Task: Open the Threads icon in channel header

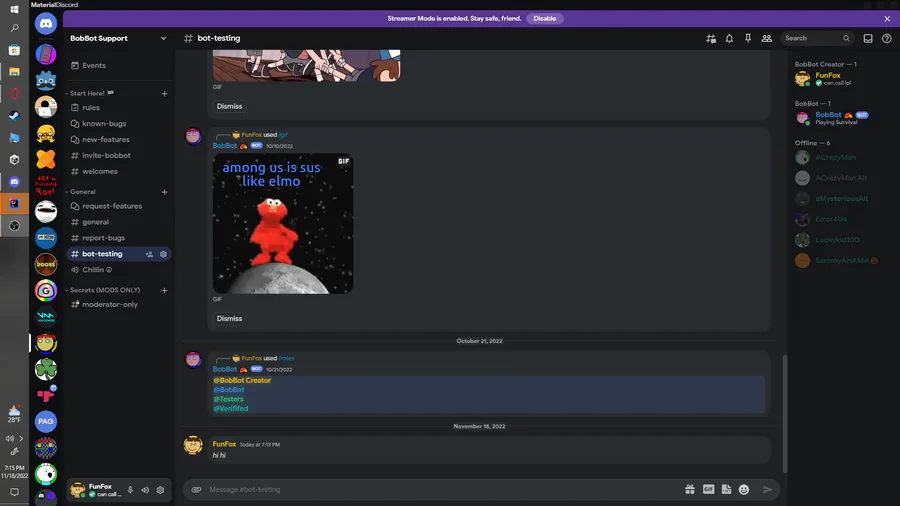Action: pyautogui.click(x=711, y=38)
